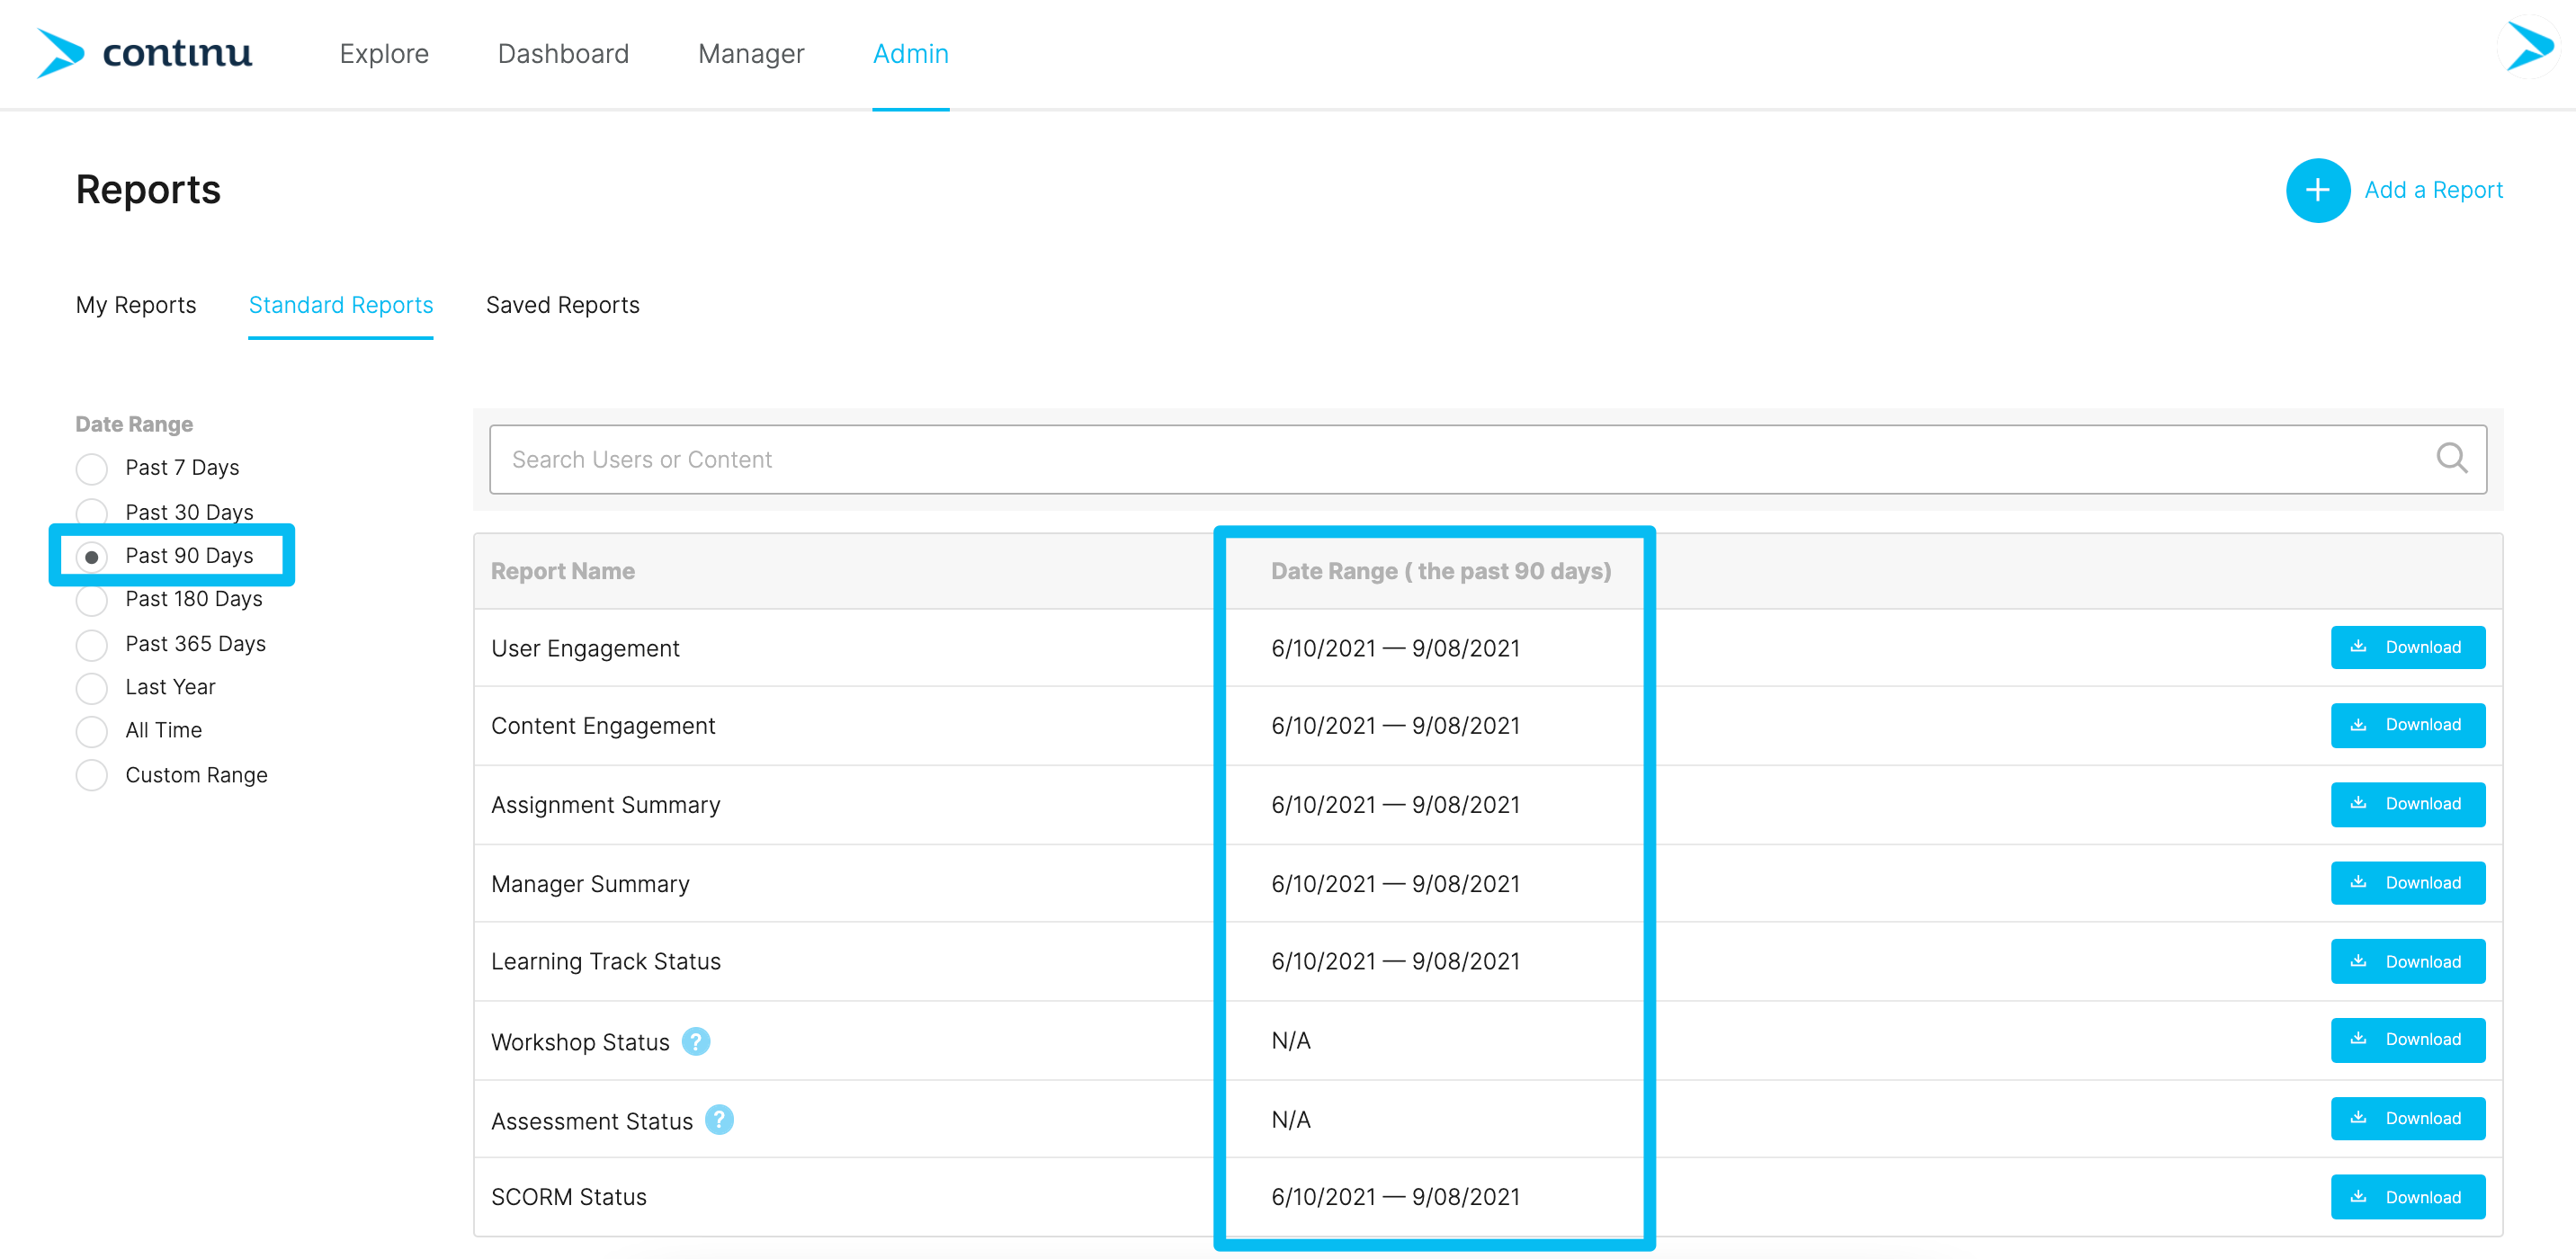Image resolution: width=2576 pixels, height=1259 pixels.
Task: Open Workshop Status help question icon
Action: [696, 1041]
